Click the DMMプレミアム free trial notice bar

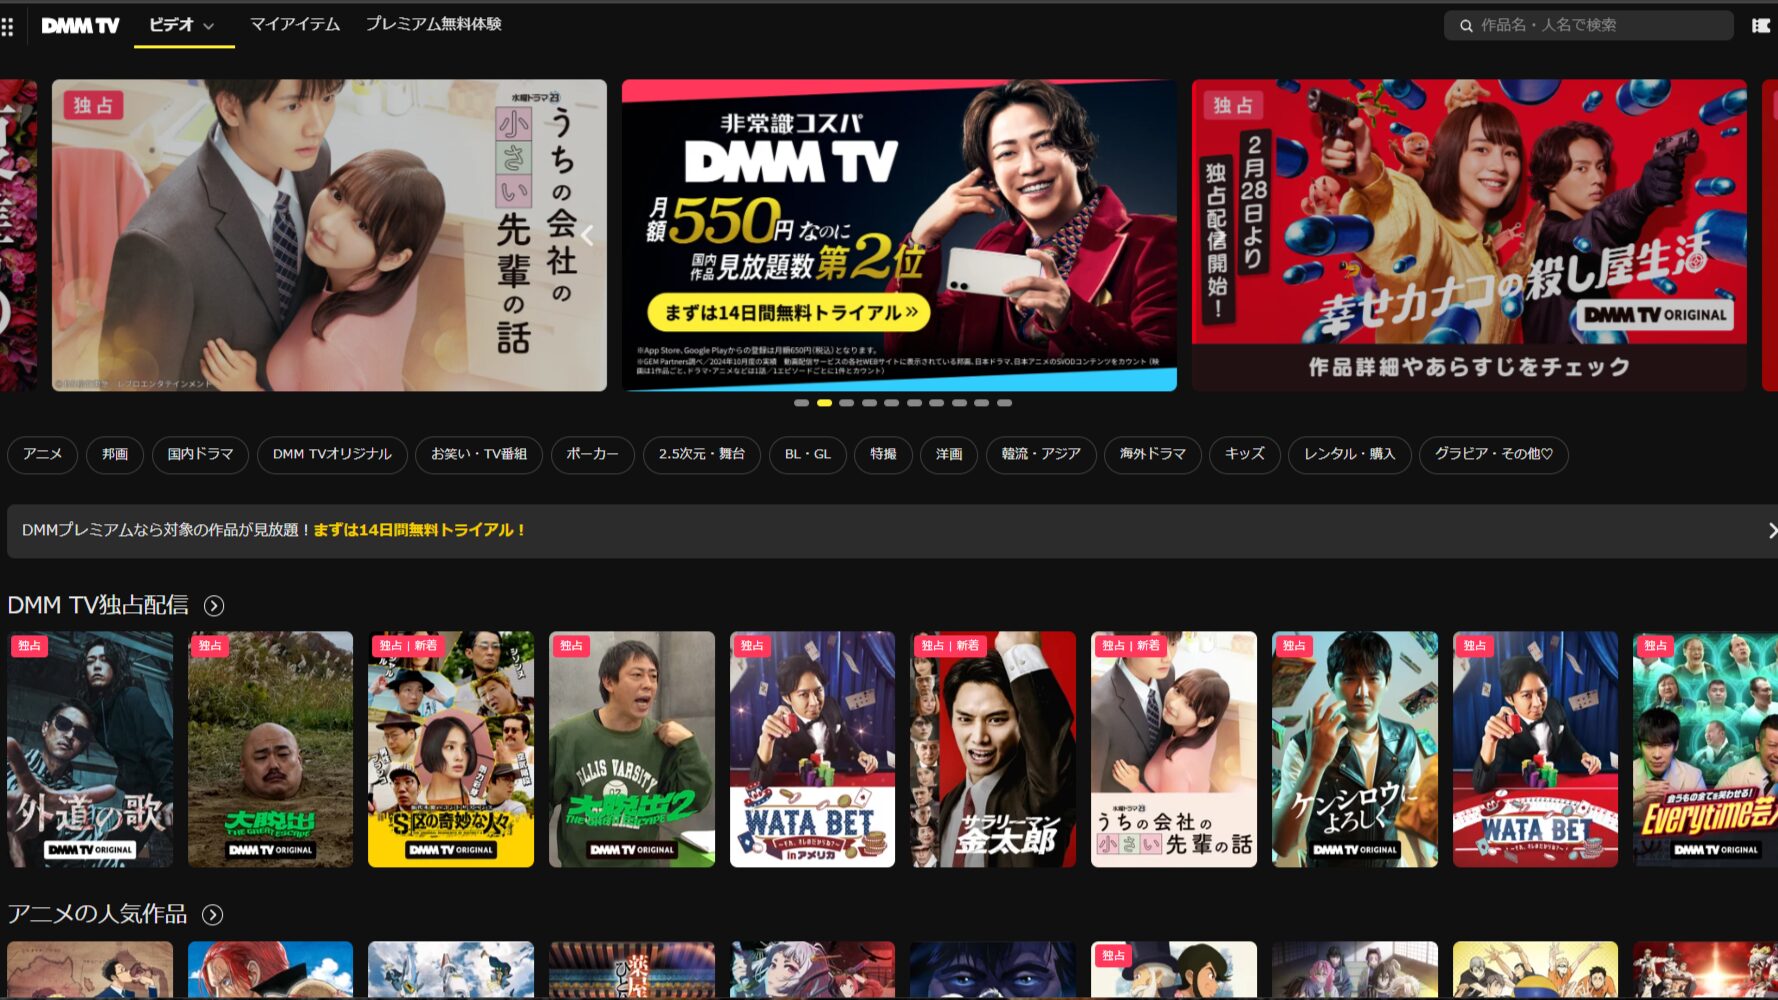892,530
